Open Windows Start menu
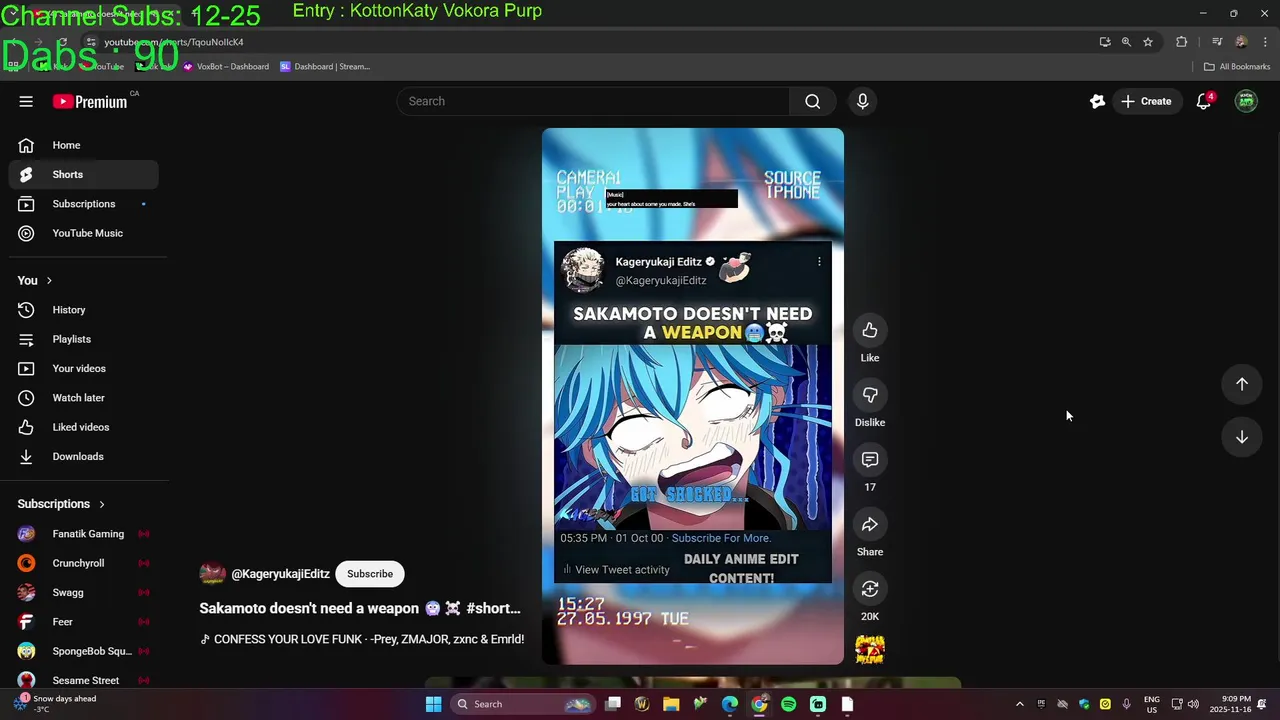The height and width of the screenshot is (720, 1280). click(x=433, y=704)
